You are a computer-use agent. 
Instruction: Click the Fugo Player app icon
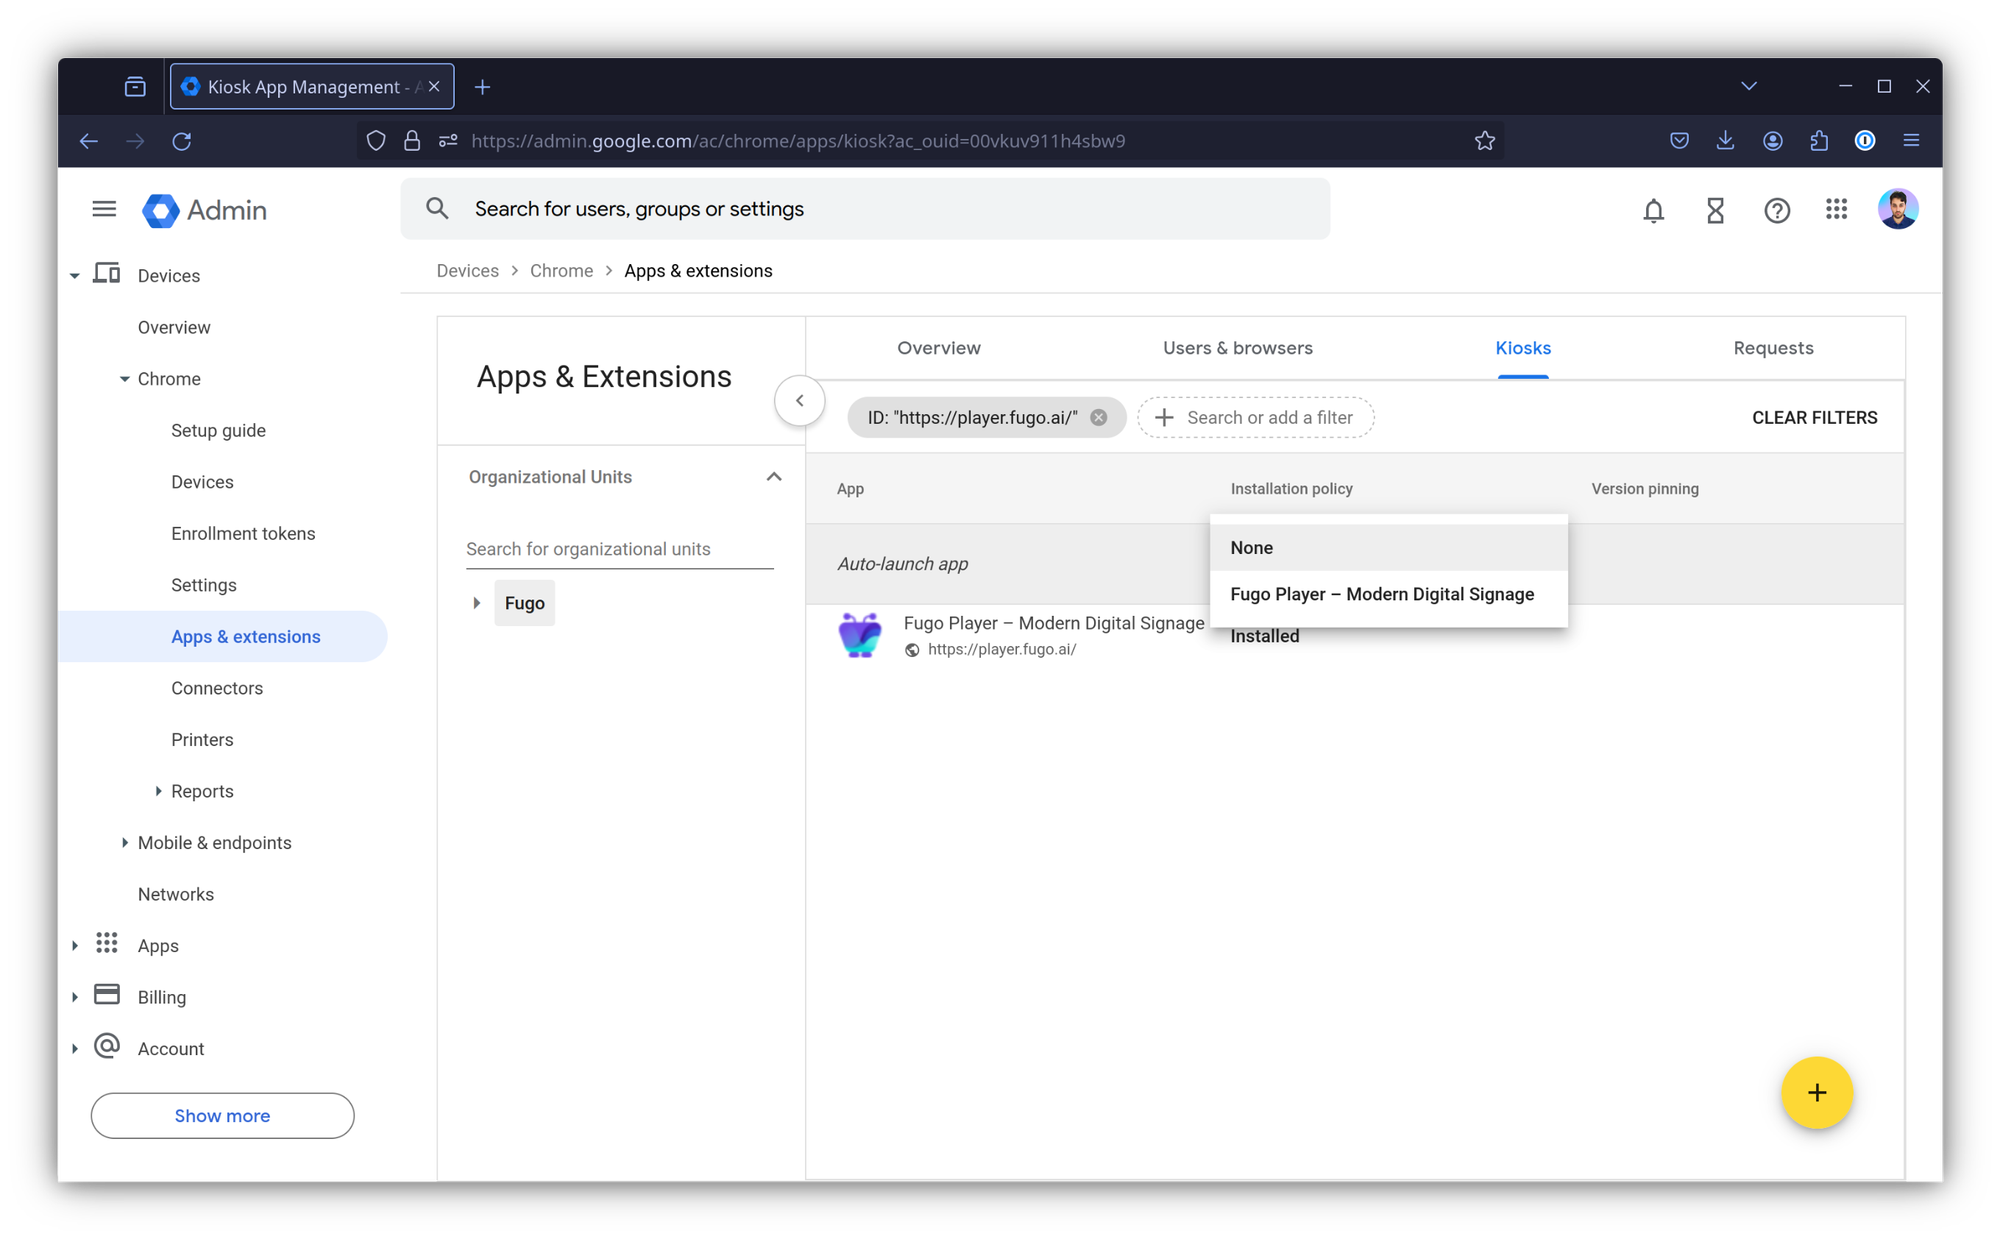(x=860, y=635)
